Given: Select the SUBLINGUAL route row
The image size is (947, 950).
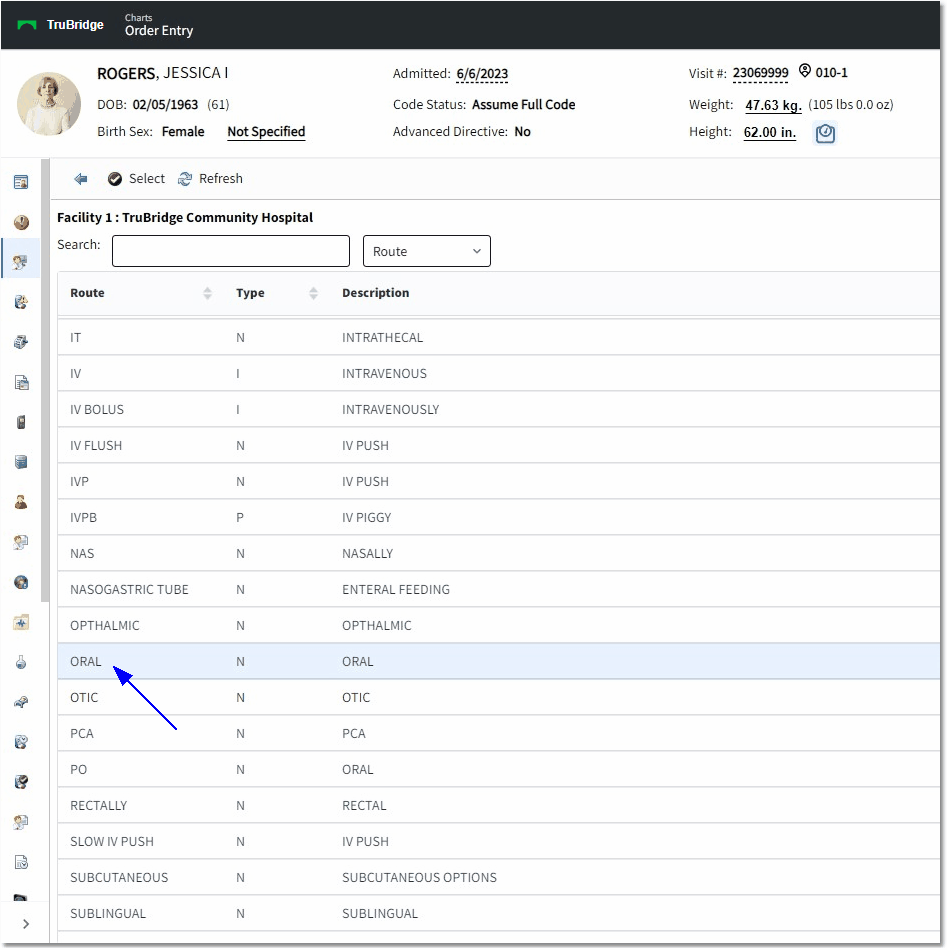Looking at the screenshot, I should [x=499, y=914].
